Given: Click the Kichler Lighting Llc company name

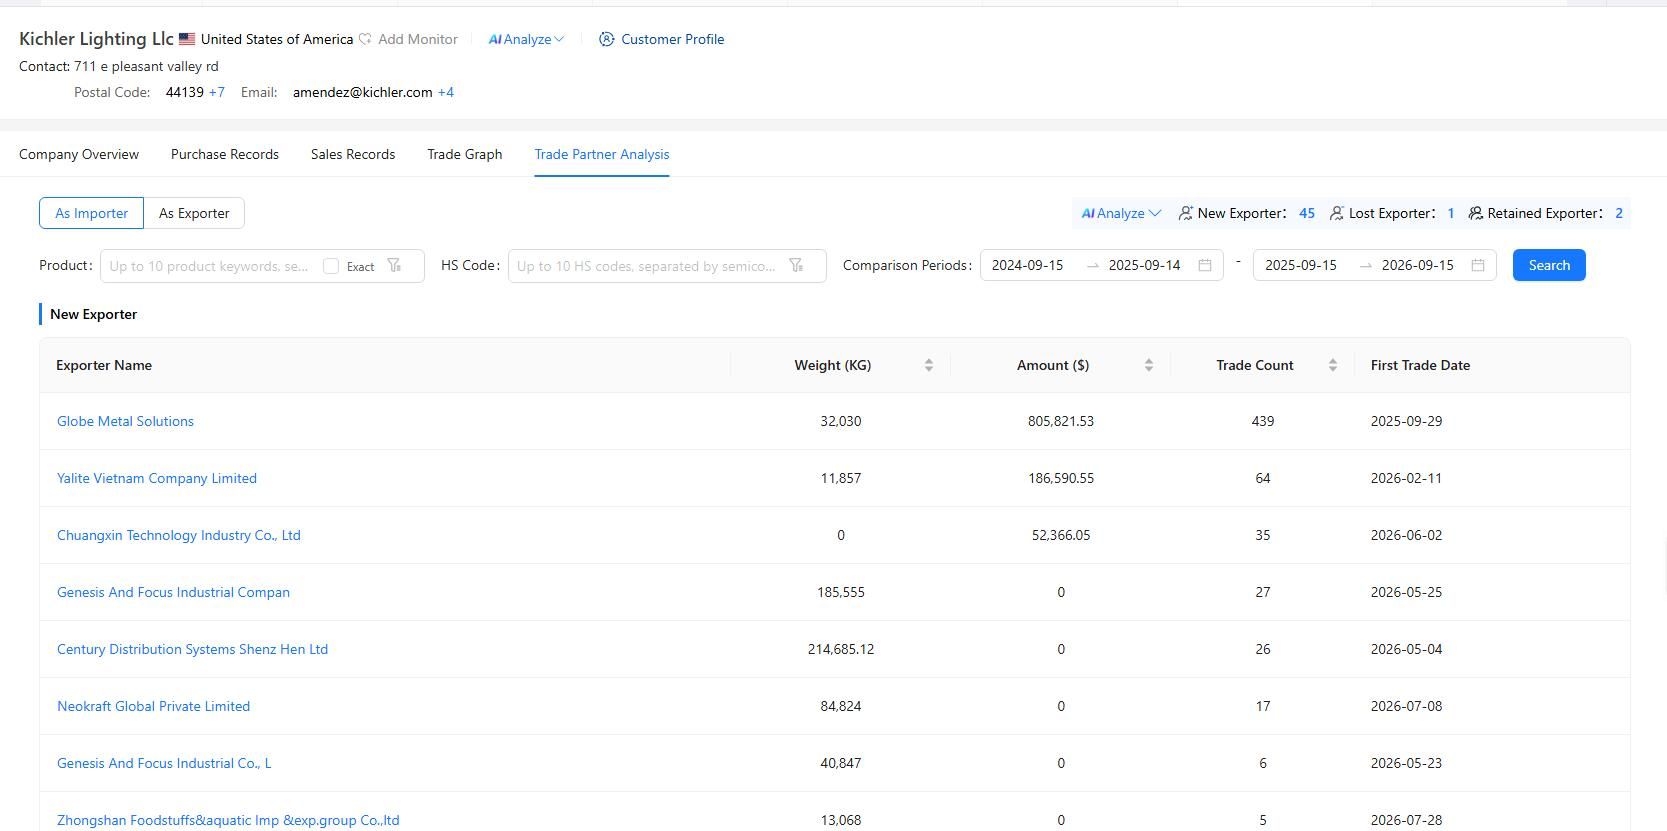Looking at the screenshot, I should tap(96, 39).
